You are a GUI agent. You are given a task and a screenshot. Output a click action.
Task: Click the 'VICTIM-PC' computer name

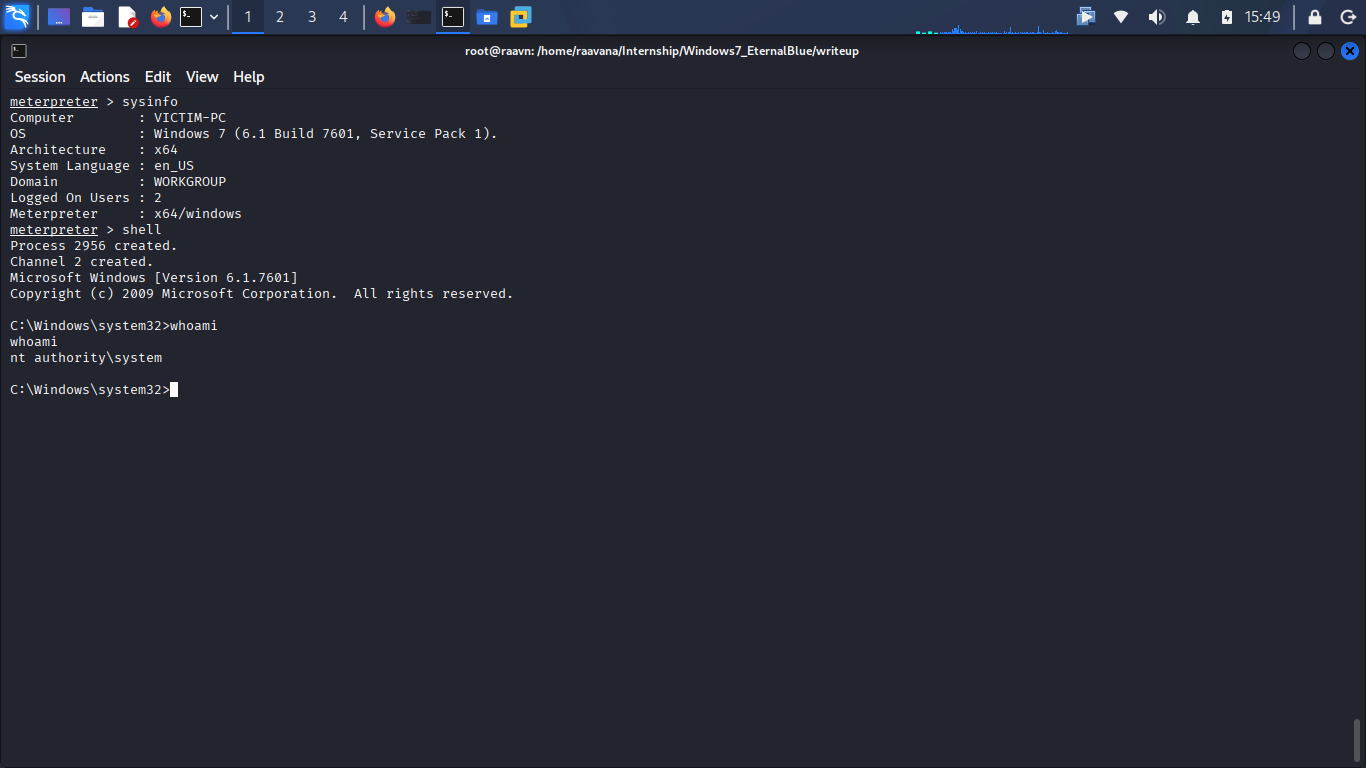[190, 118]
